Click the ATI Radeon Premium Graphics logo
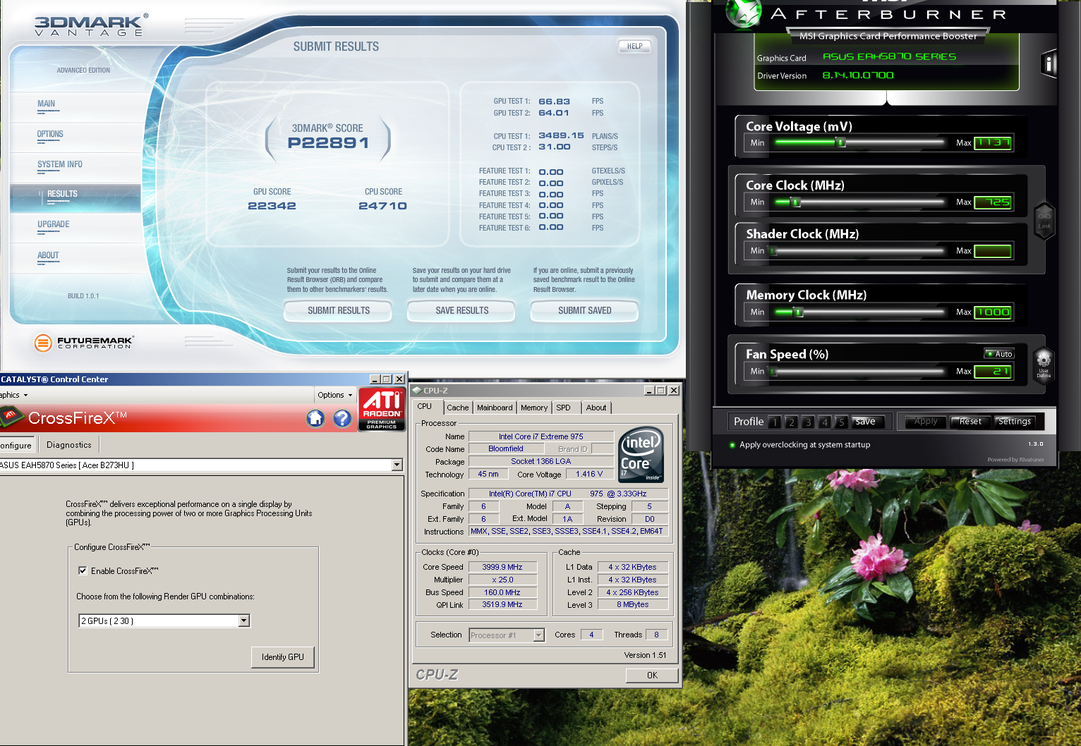 click(382, 410)
